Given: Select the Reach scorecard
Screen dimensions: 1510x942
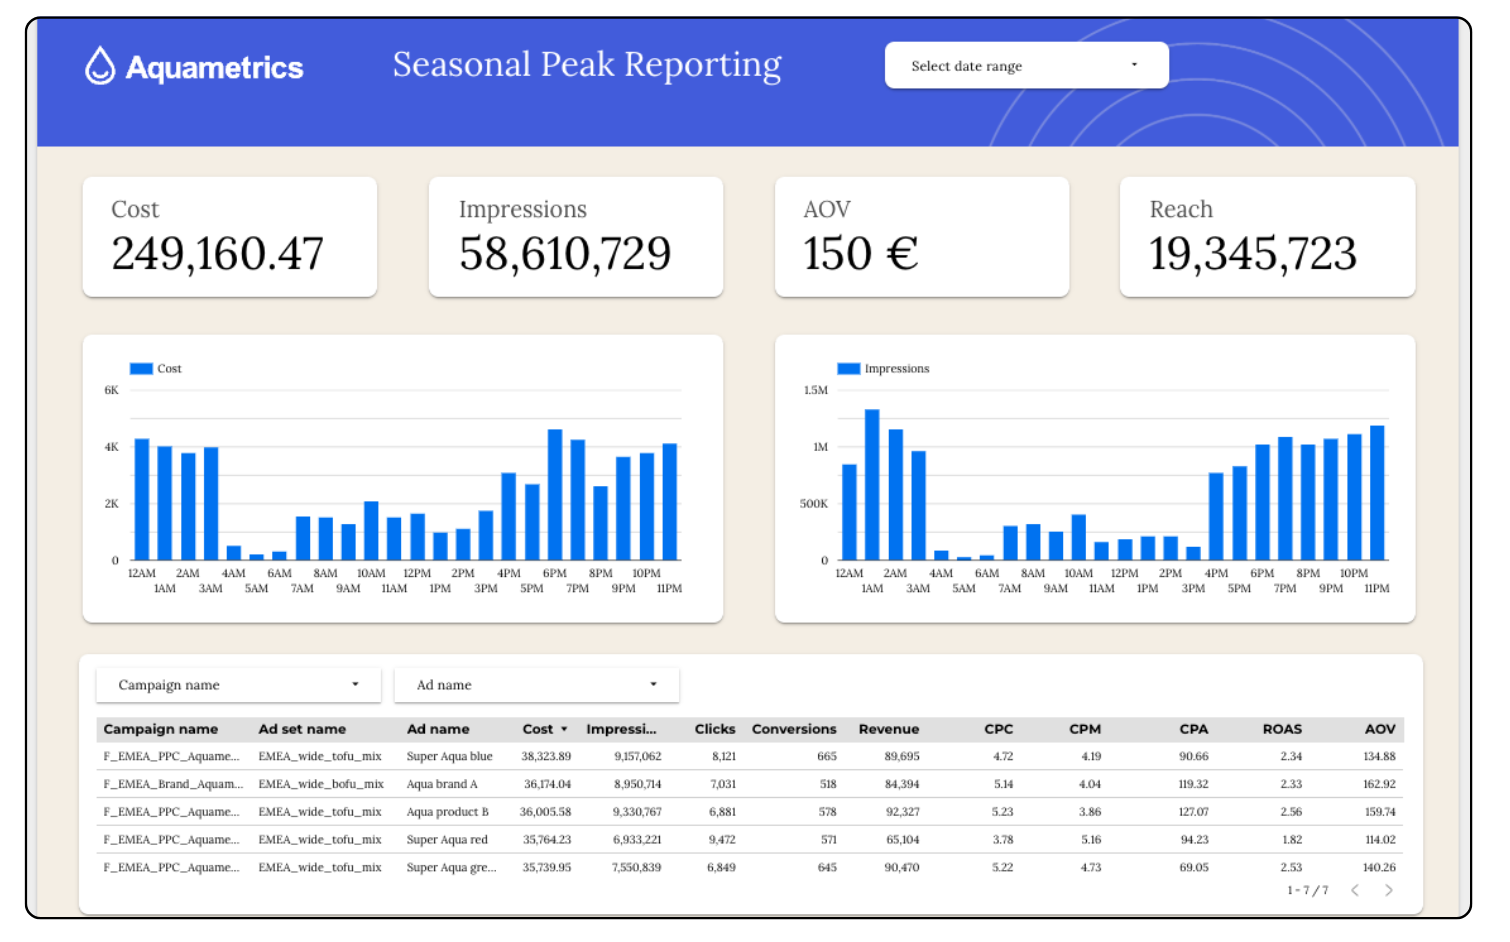Looking at the screenshot, I should tap(1267, 237).
